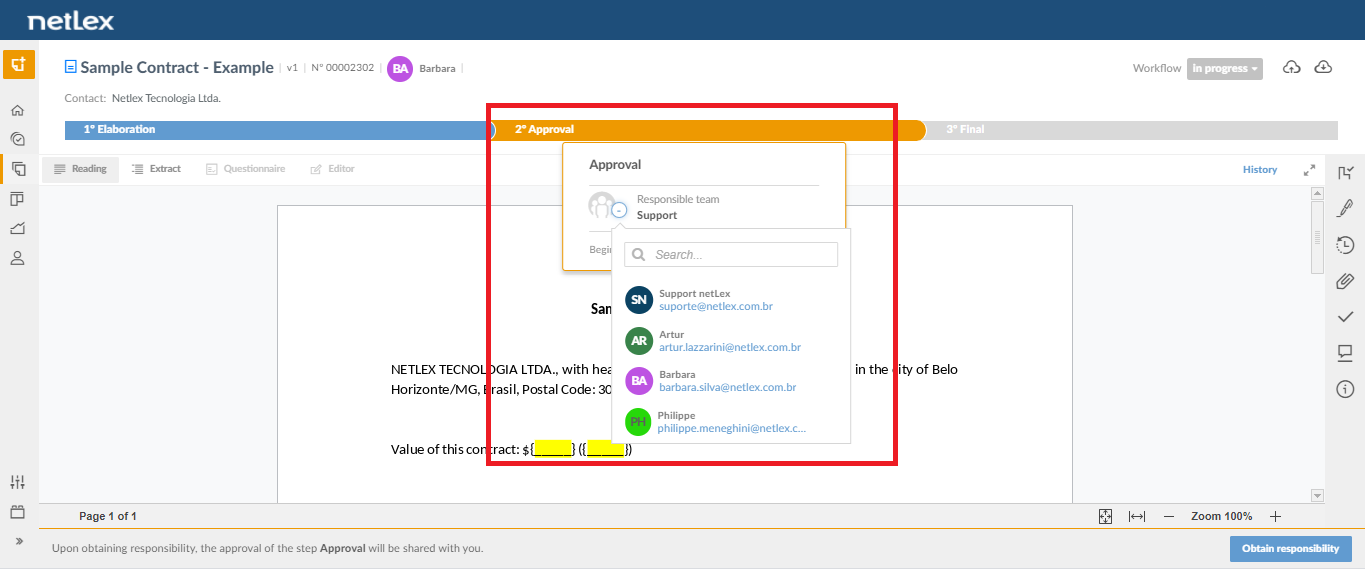Collapse the responsible team user list
1365x569 pixels.
point(619,210)
